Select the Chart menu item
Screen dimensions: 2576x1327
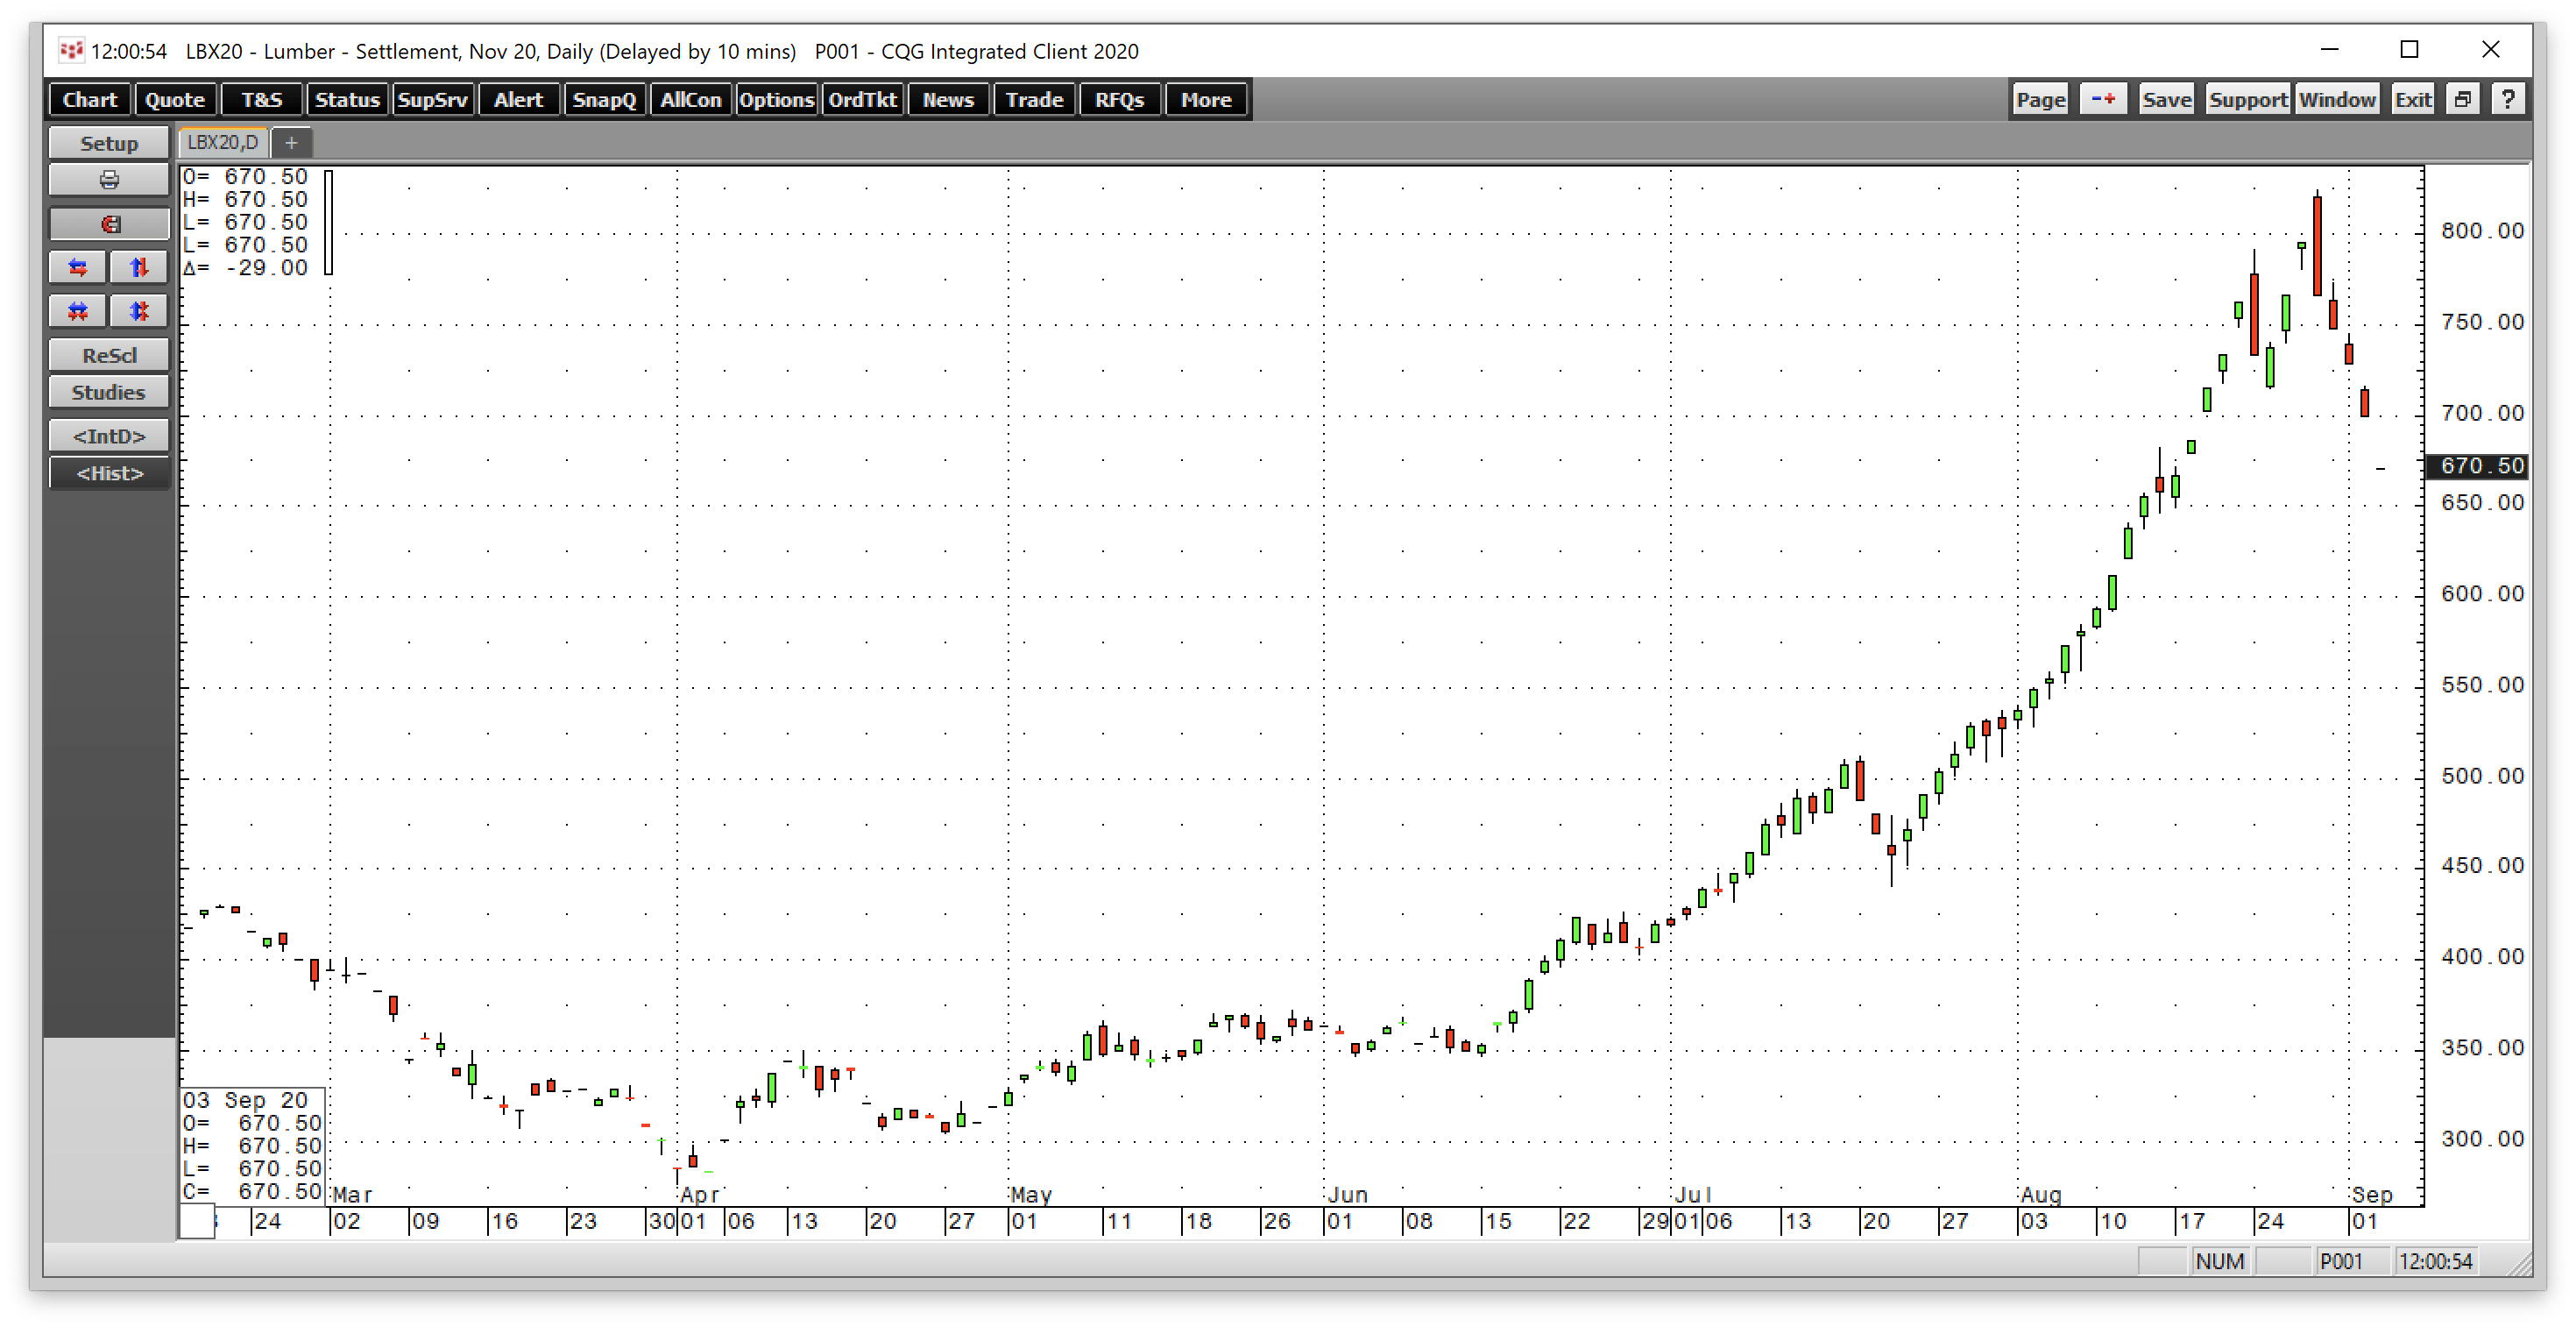pos(89,99)
